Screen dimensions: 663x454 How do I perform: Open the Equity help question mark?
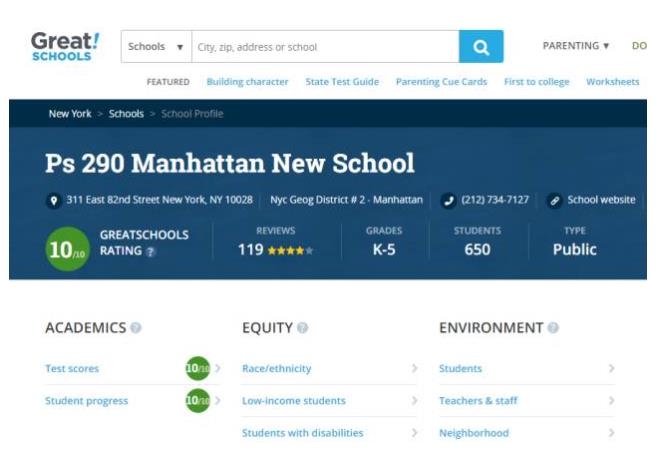coord(302,328)
